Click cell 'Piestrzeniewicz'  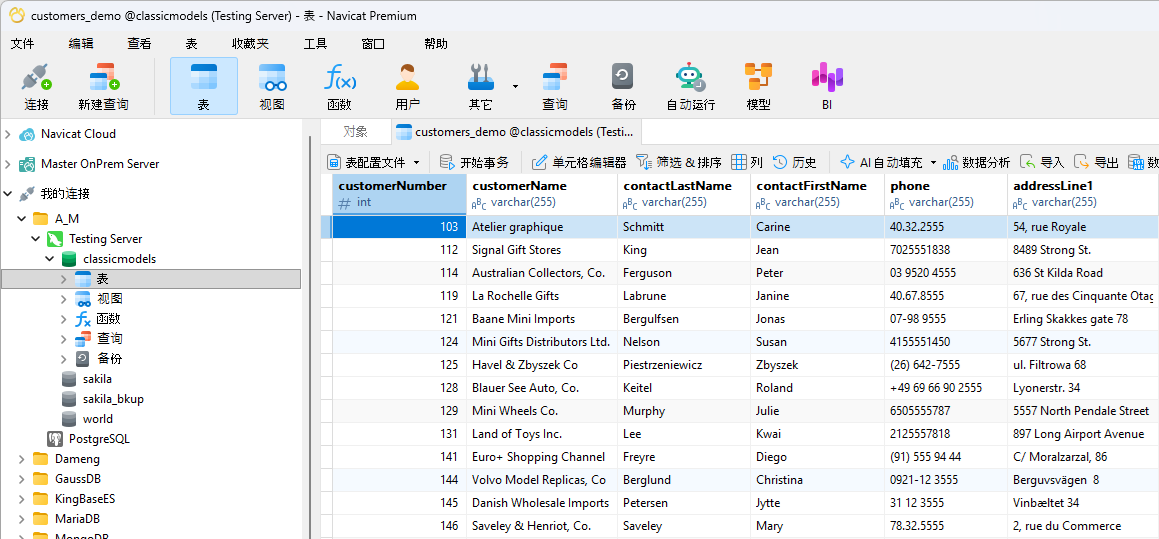[684, 365]
